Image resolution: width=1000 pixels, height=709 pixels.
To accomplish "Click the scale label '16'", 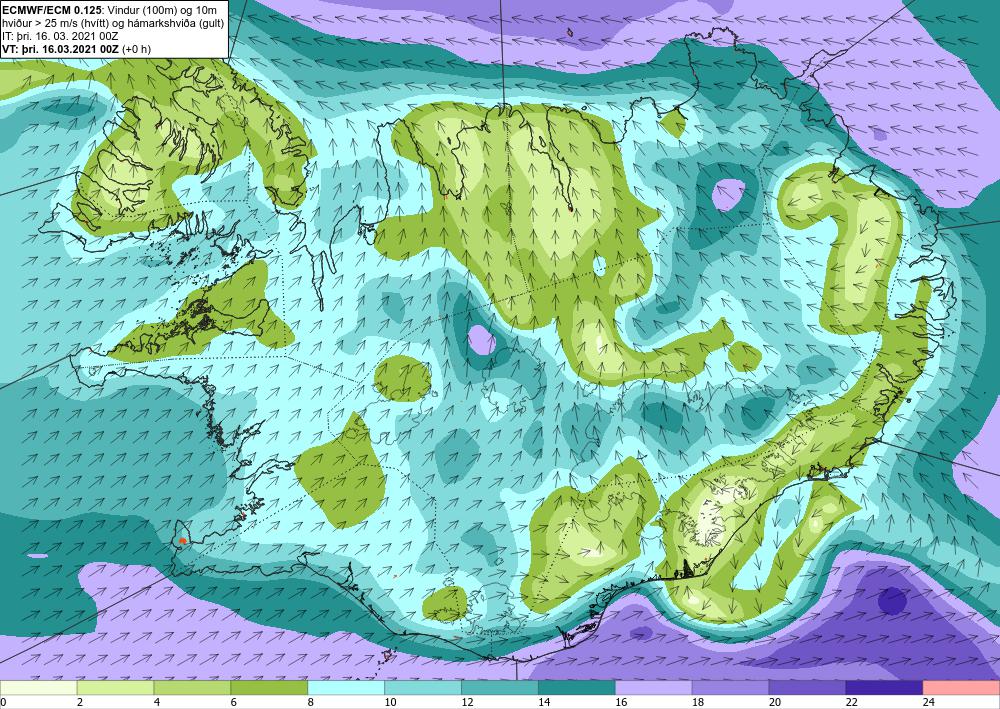I will [621, 702].
